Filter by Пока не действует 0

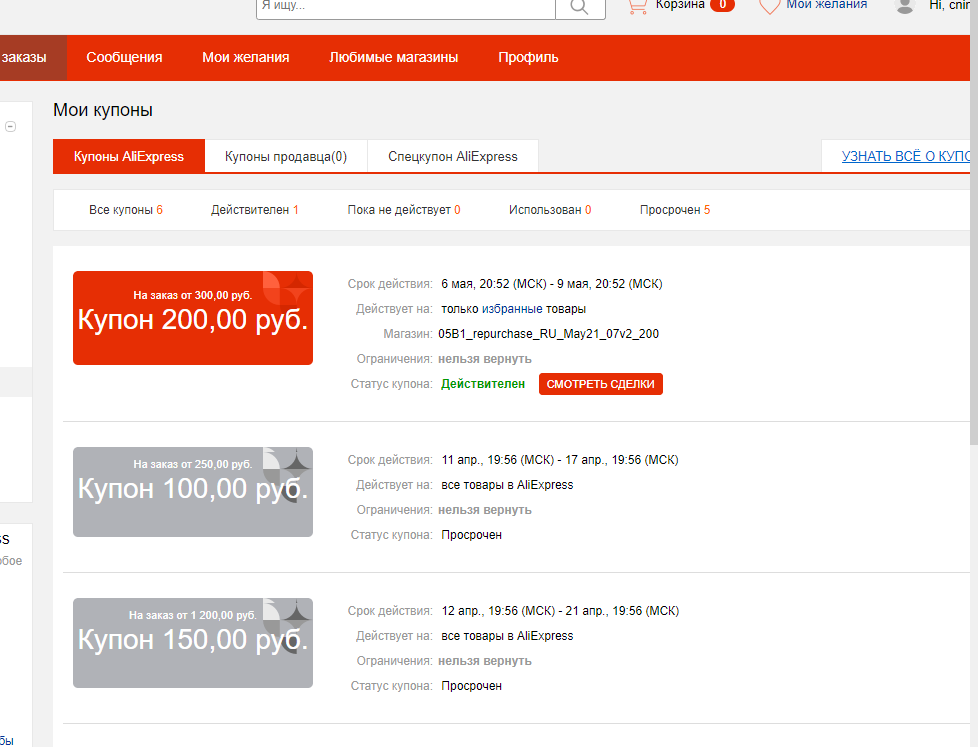[404, 210]
